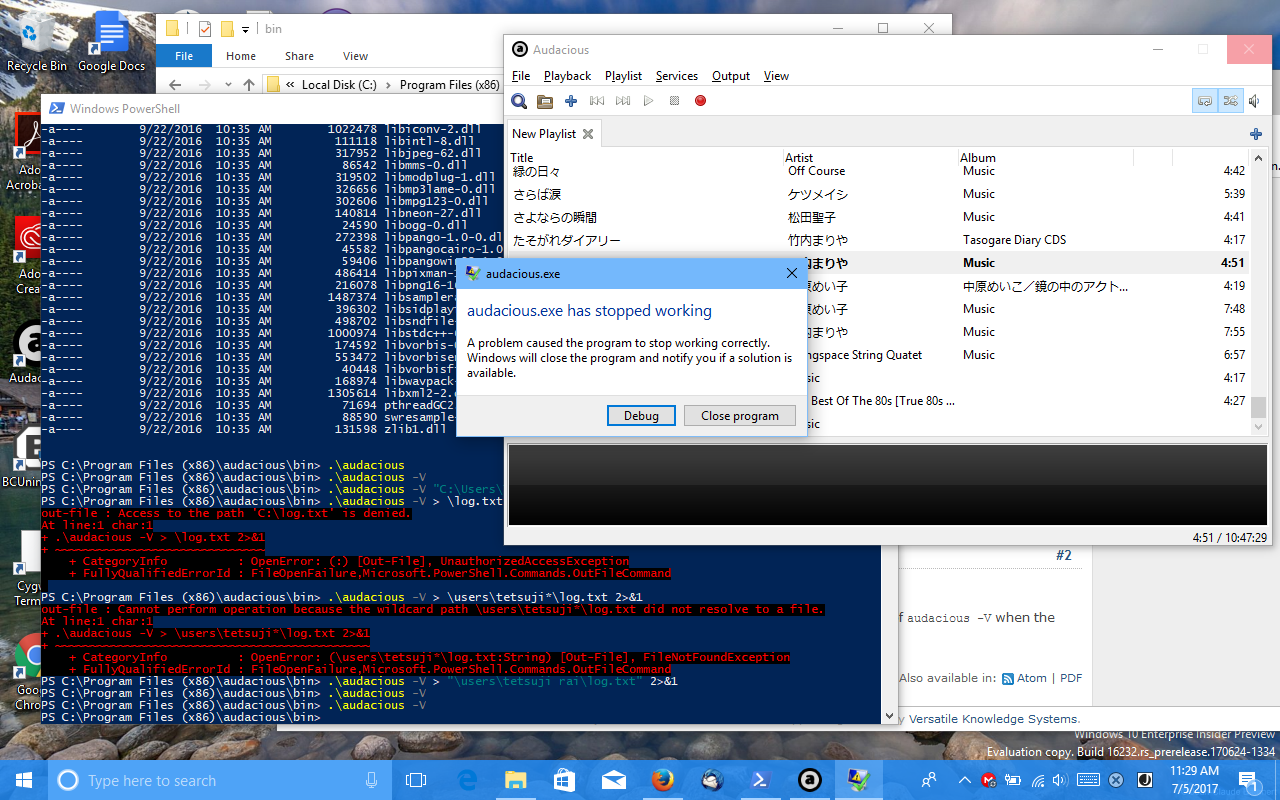Click Program Files (x86) in Explorer address bar
Screen dimensions: 1280x800
click(449, 85)
